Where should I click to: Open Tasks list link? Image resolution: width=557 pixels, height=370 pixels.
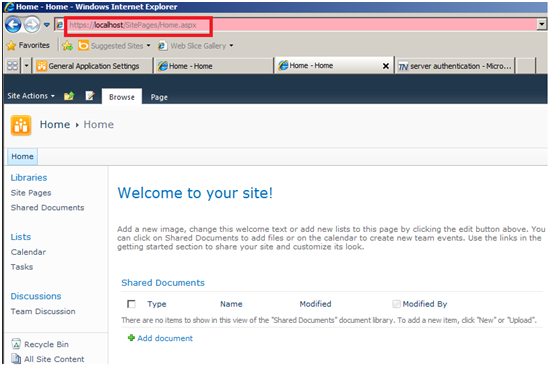coord(22,267)
